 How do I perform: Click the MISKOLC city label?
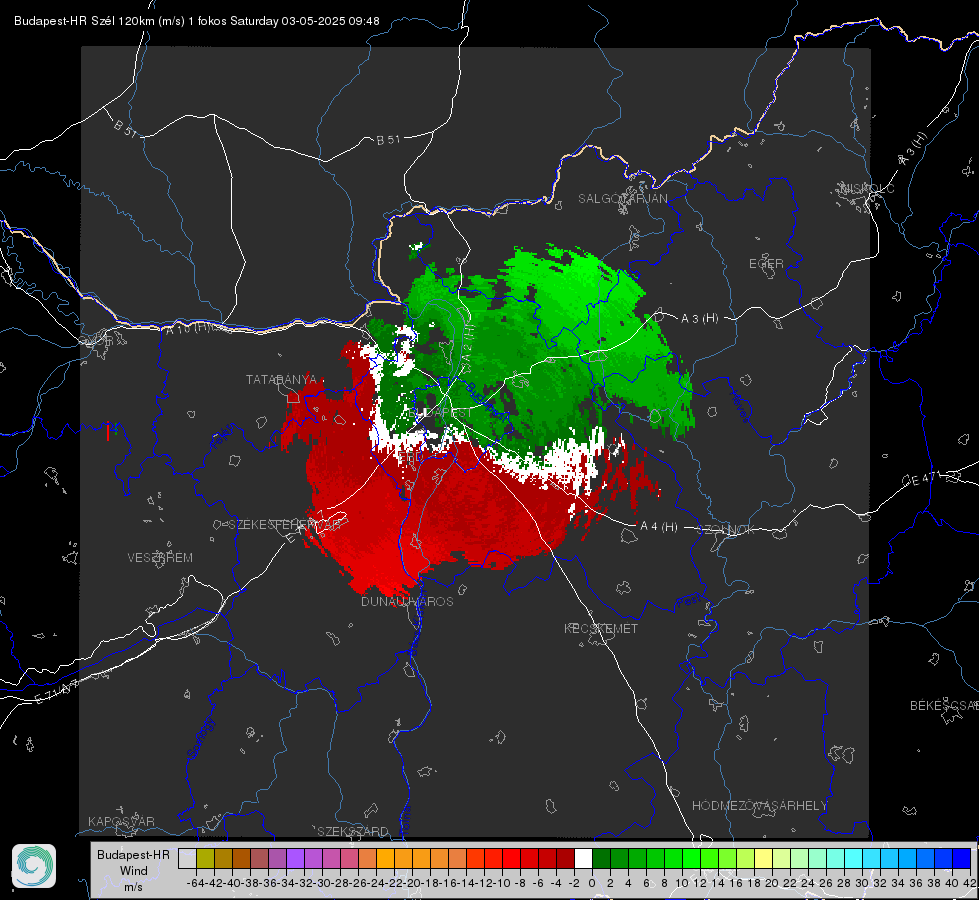tap(867, 188)
